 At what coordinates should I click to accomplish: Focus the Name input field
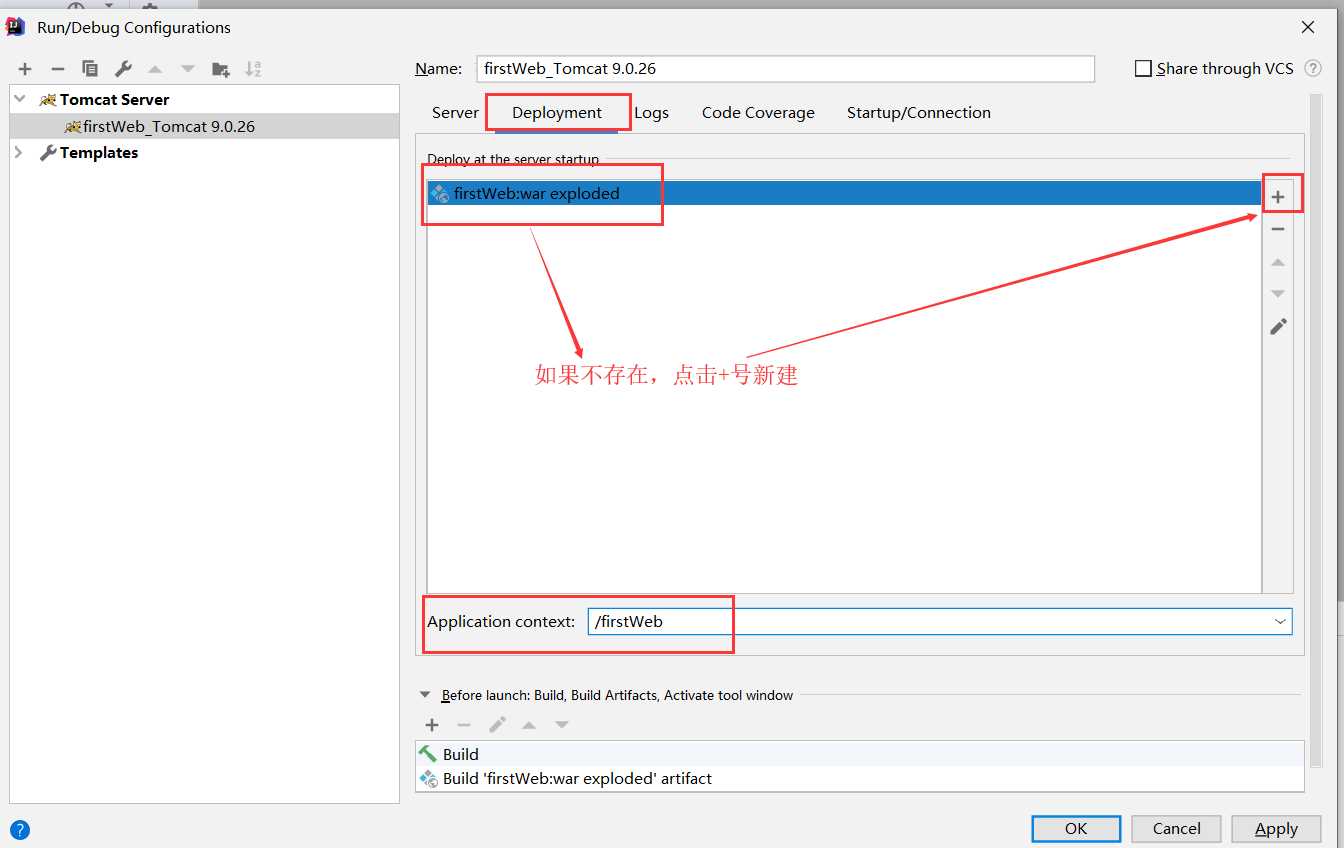click(x=786, y=68)
